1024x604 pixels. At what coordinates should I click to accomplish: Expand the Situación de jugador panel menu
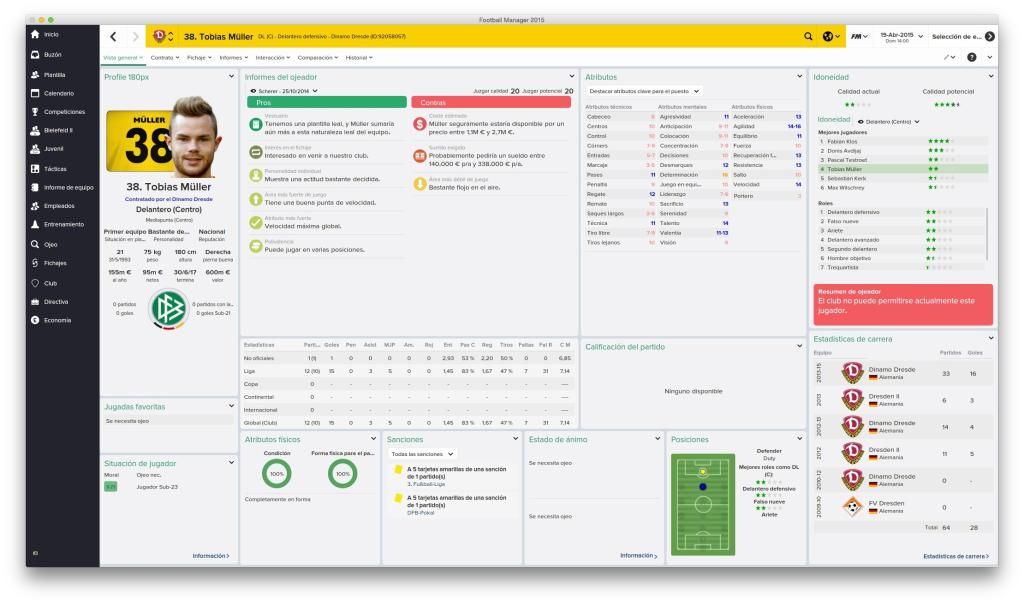(231, 463)
